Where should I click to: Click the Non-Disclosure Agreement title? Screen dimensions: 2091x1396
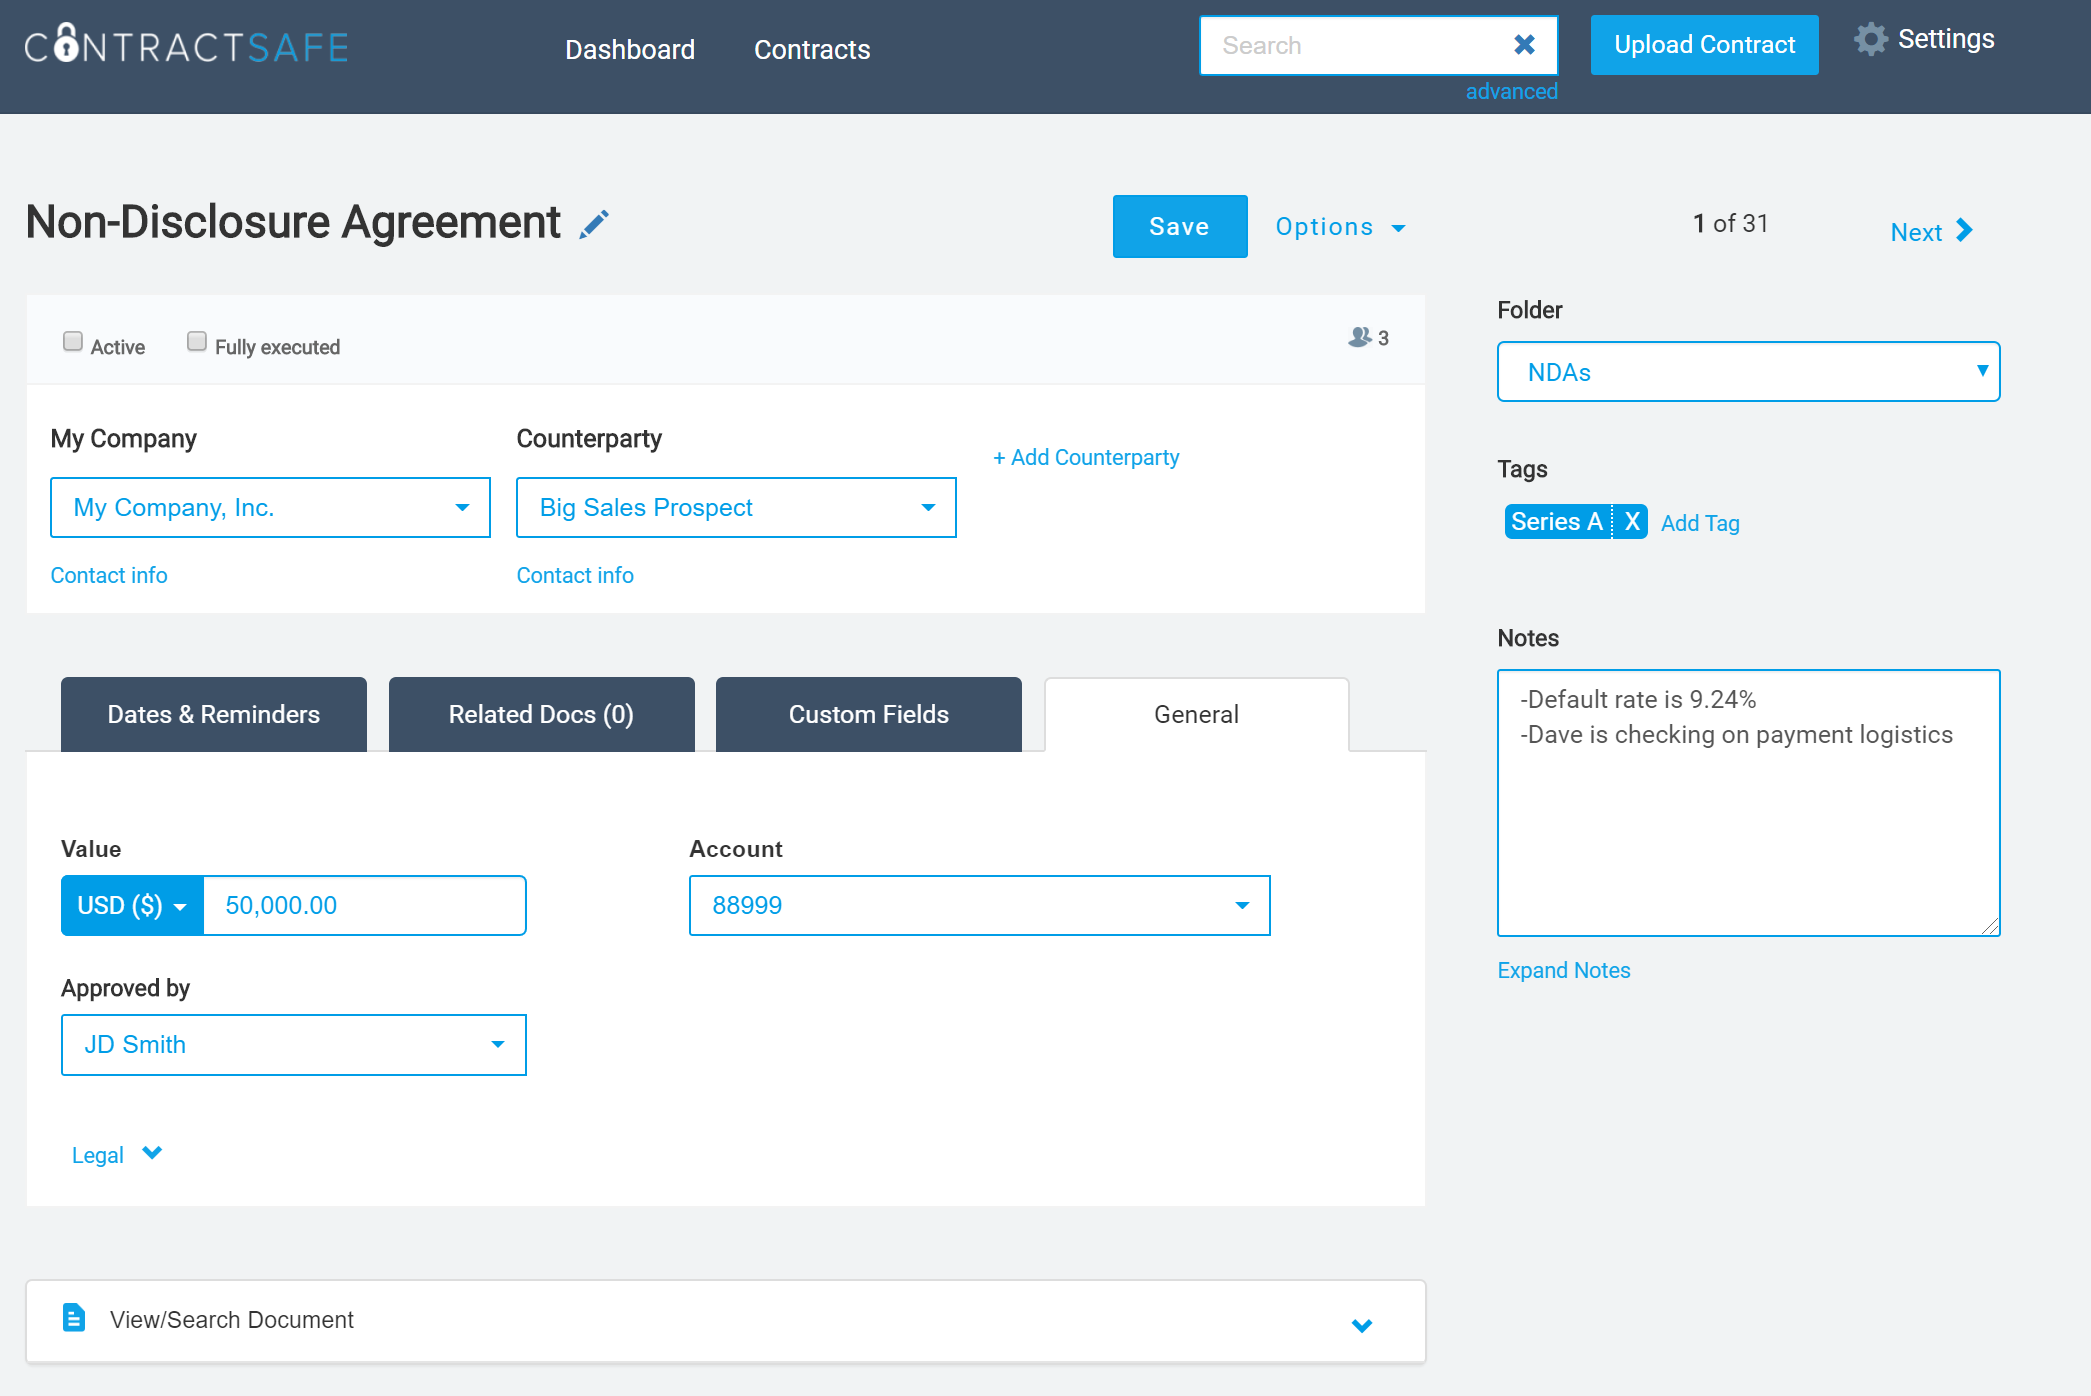pyautogui.click(x=293, y=222)
